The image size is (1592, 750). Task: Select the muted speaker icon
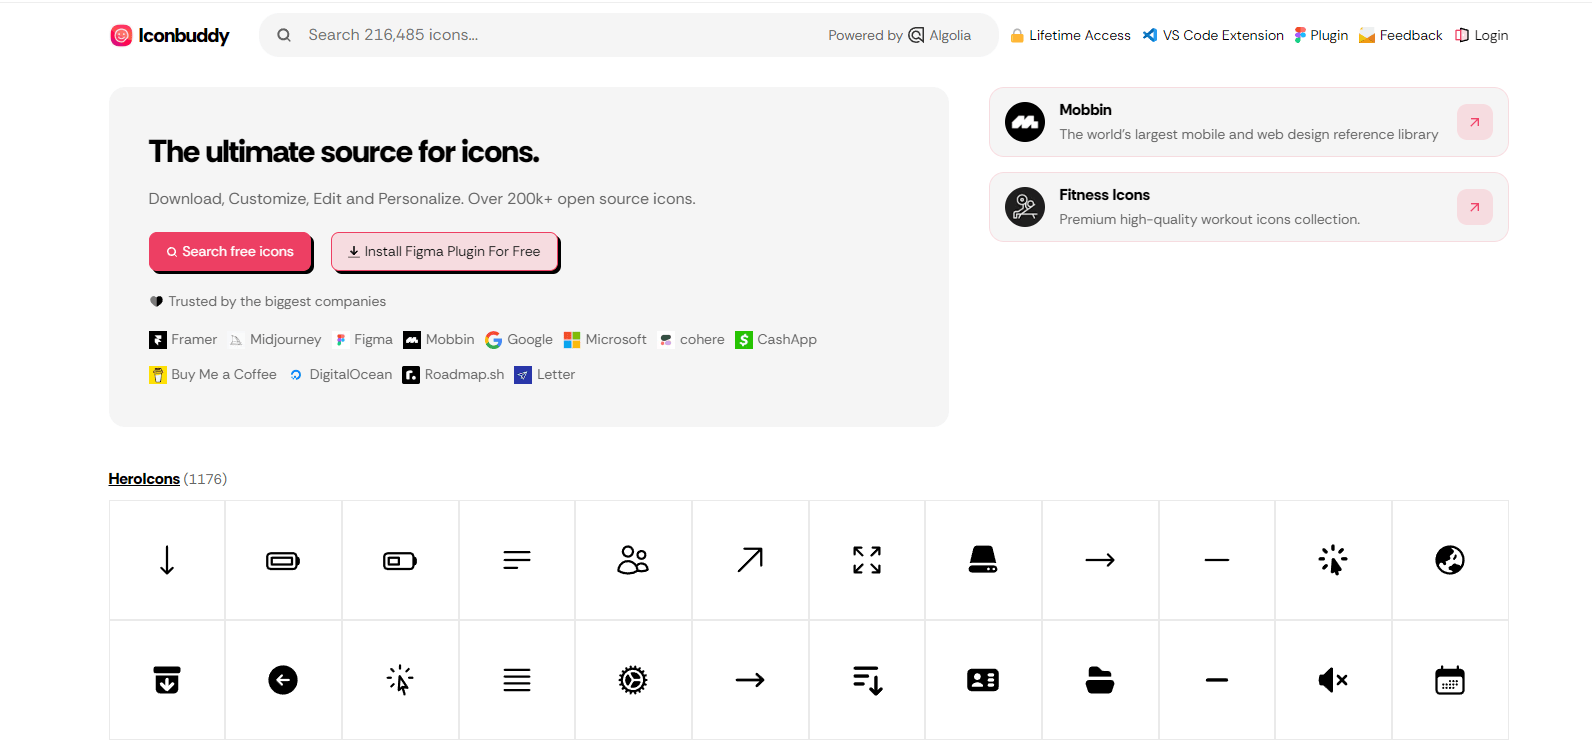1333,680
